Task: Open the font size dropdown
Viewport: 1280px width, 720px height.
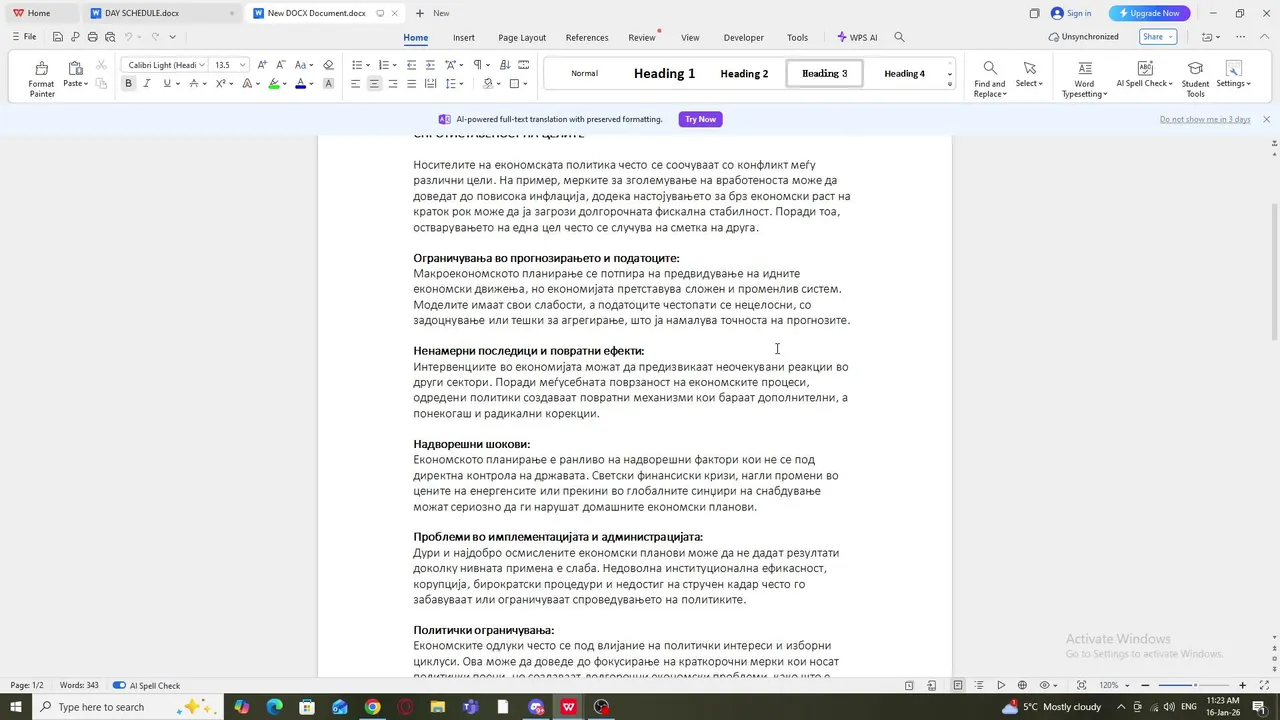Action: [242, 65]
